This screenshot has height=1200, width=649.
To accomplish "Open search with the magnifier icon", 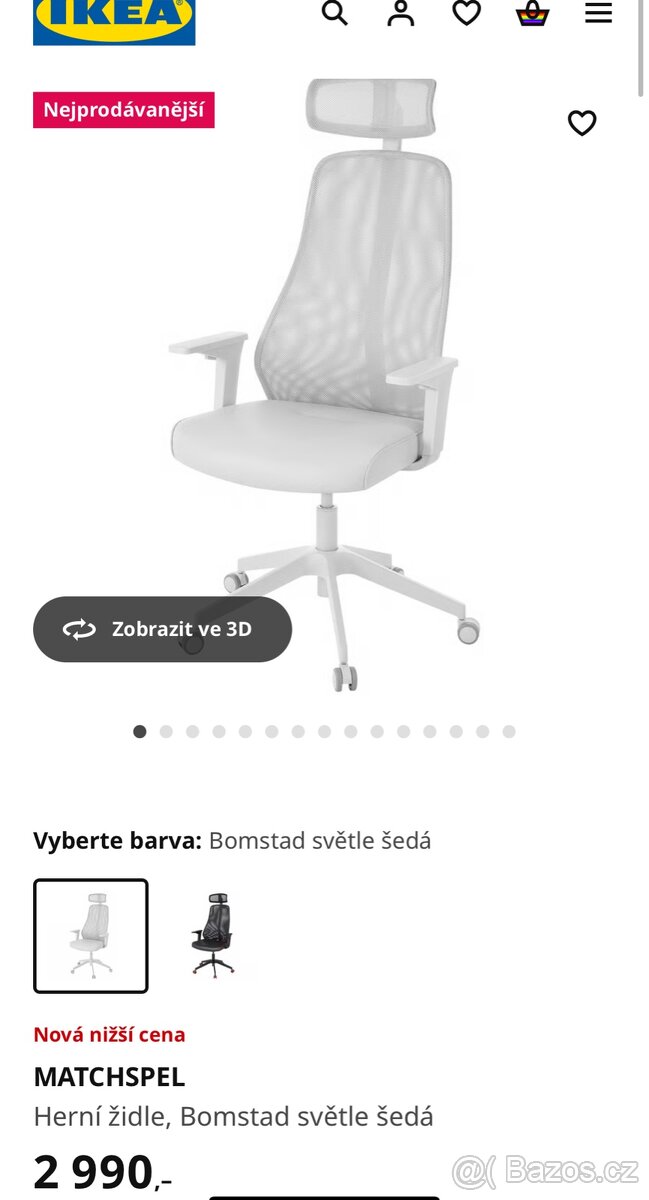I will pos(335,13).
